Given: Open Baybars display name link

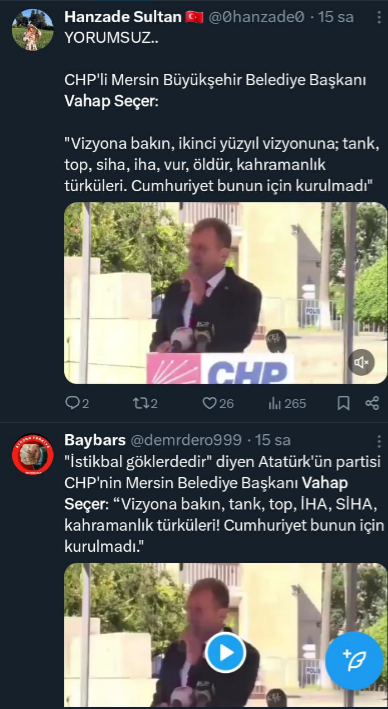Looking at the screenshot, I should click(95, 440).
